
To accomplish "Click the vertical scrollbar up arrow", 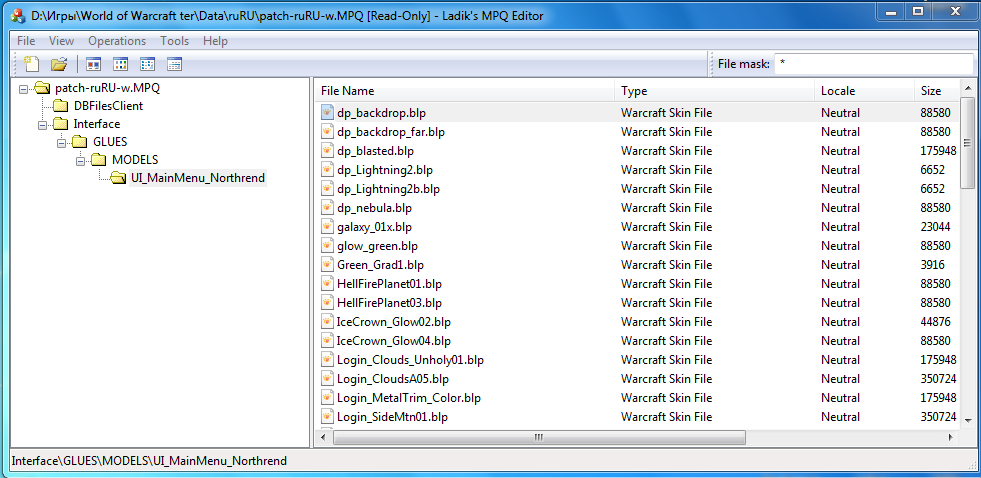I will 967,88.
